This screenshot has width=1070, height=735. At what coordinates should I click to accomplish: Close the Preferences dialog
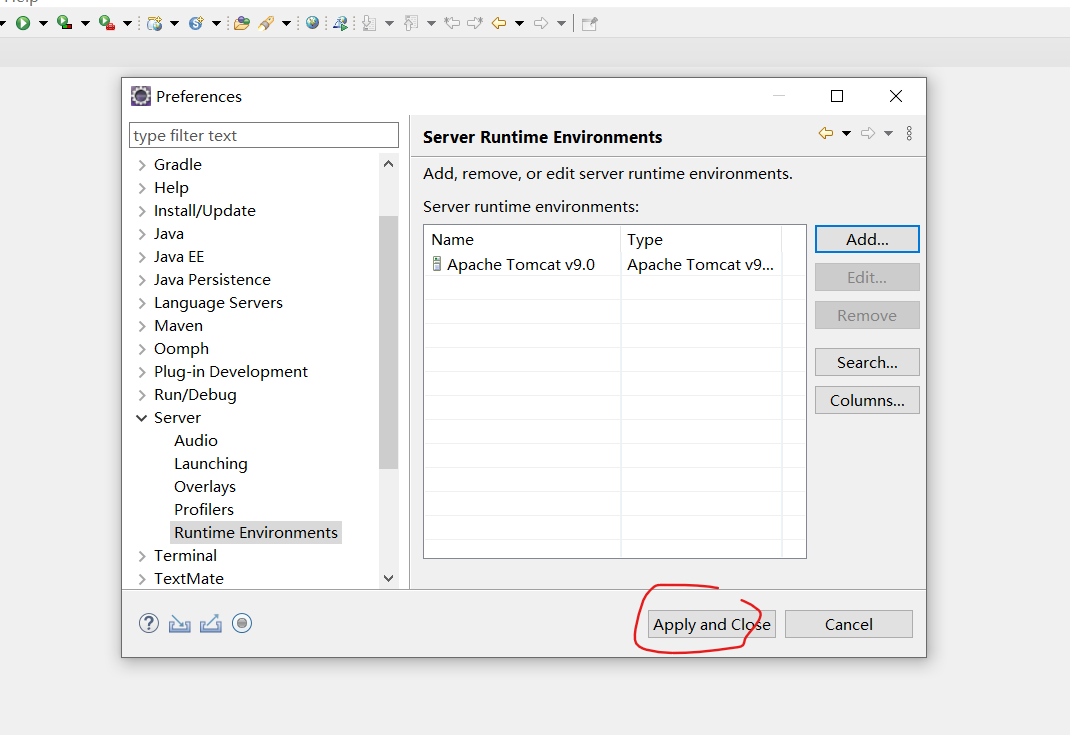pos(896,96)
